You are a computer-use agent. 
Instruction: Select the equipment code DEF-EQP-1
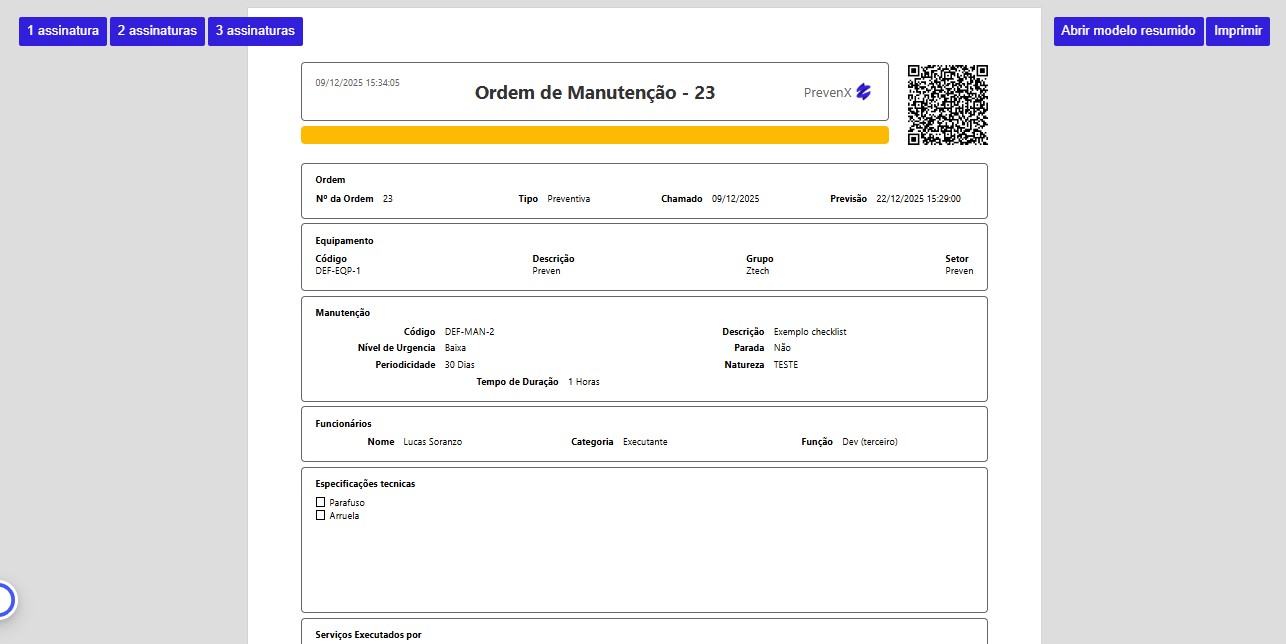coord(338,271)
